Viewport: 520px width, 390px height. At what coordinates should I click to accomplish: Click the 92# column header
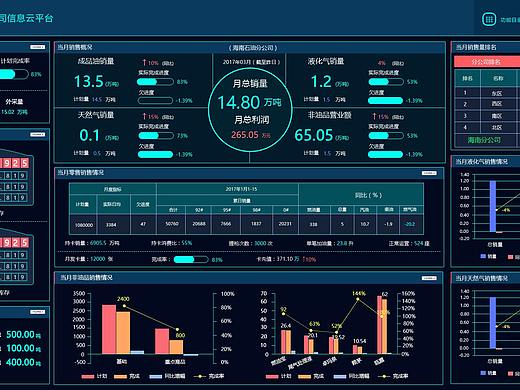pos(199,210)
